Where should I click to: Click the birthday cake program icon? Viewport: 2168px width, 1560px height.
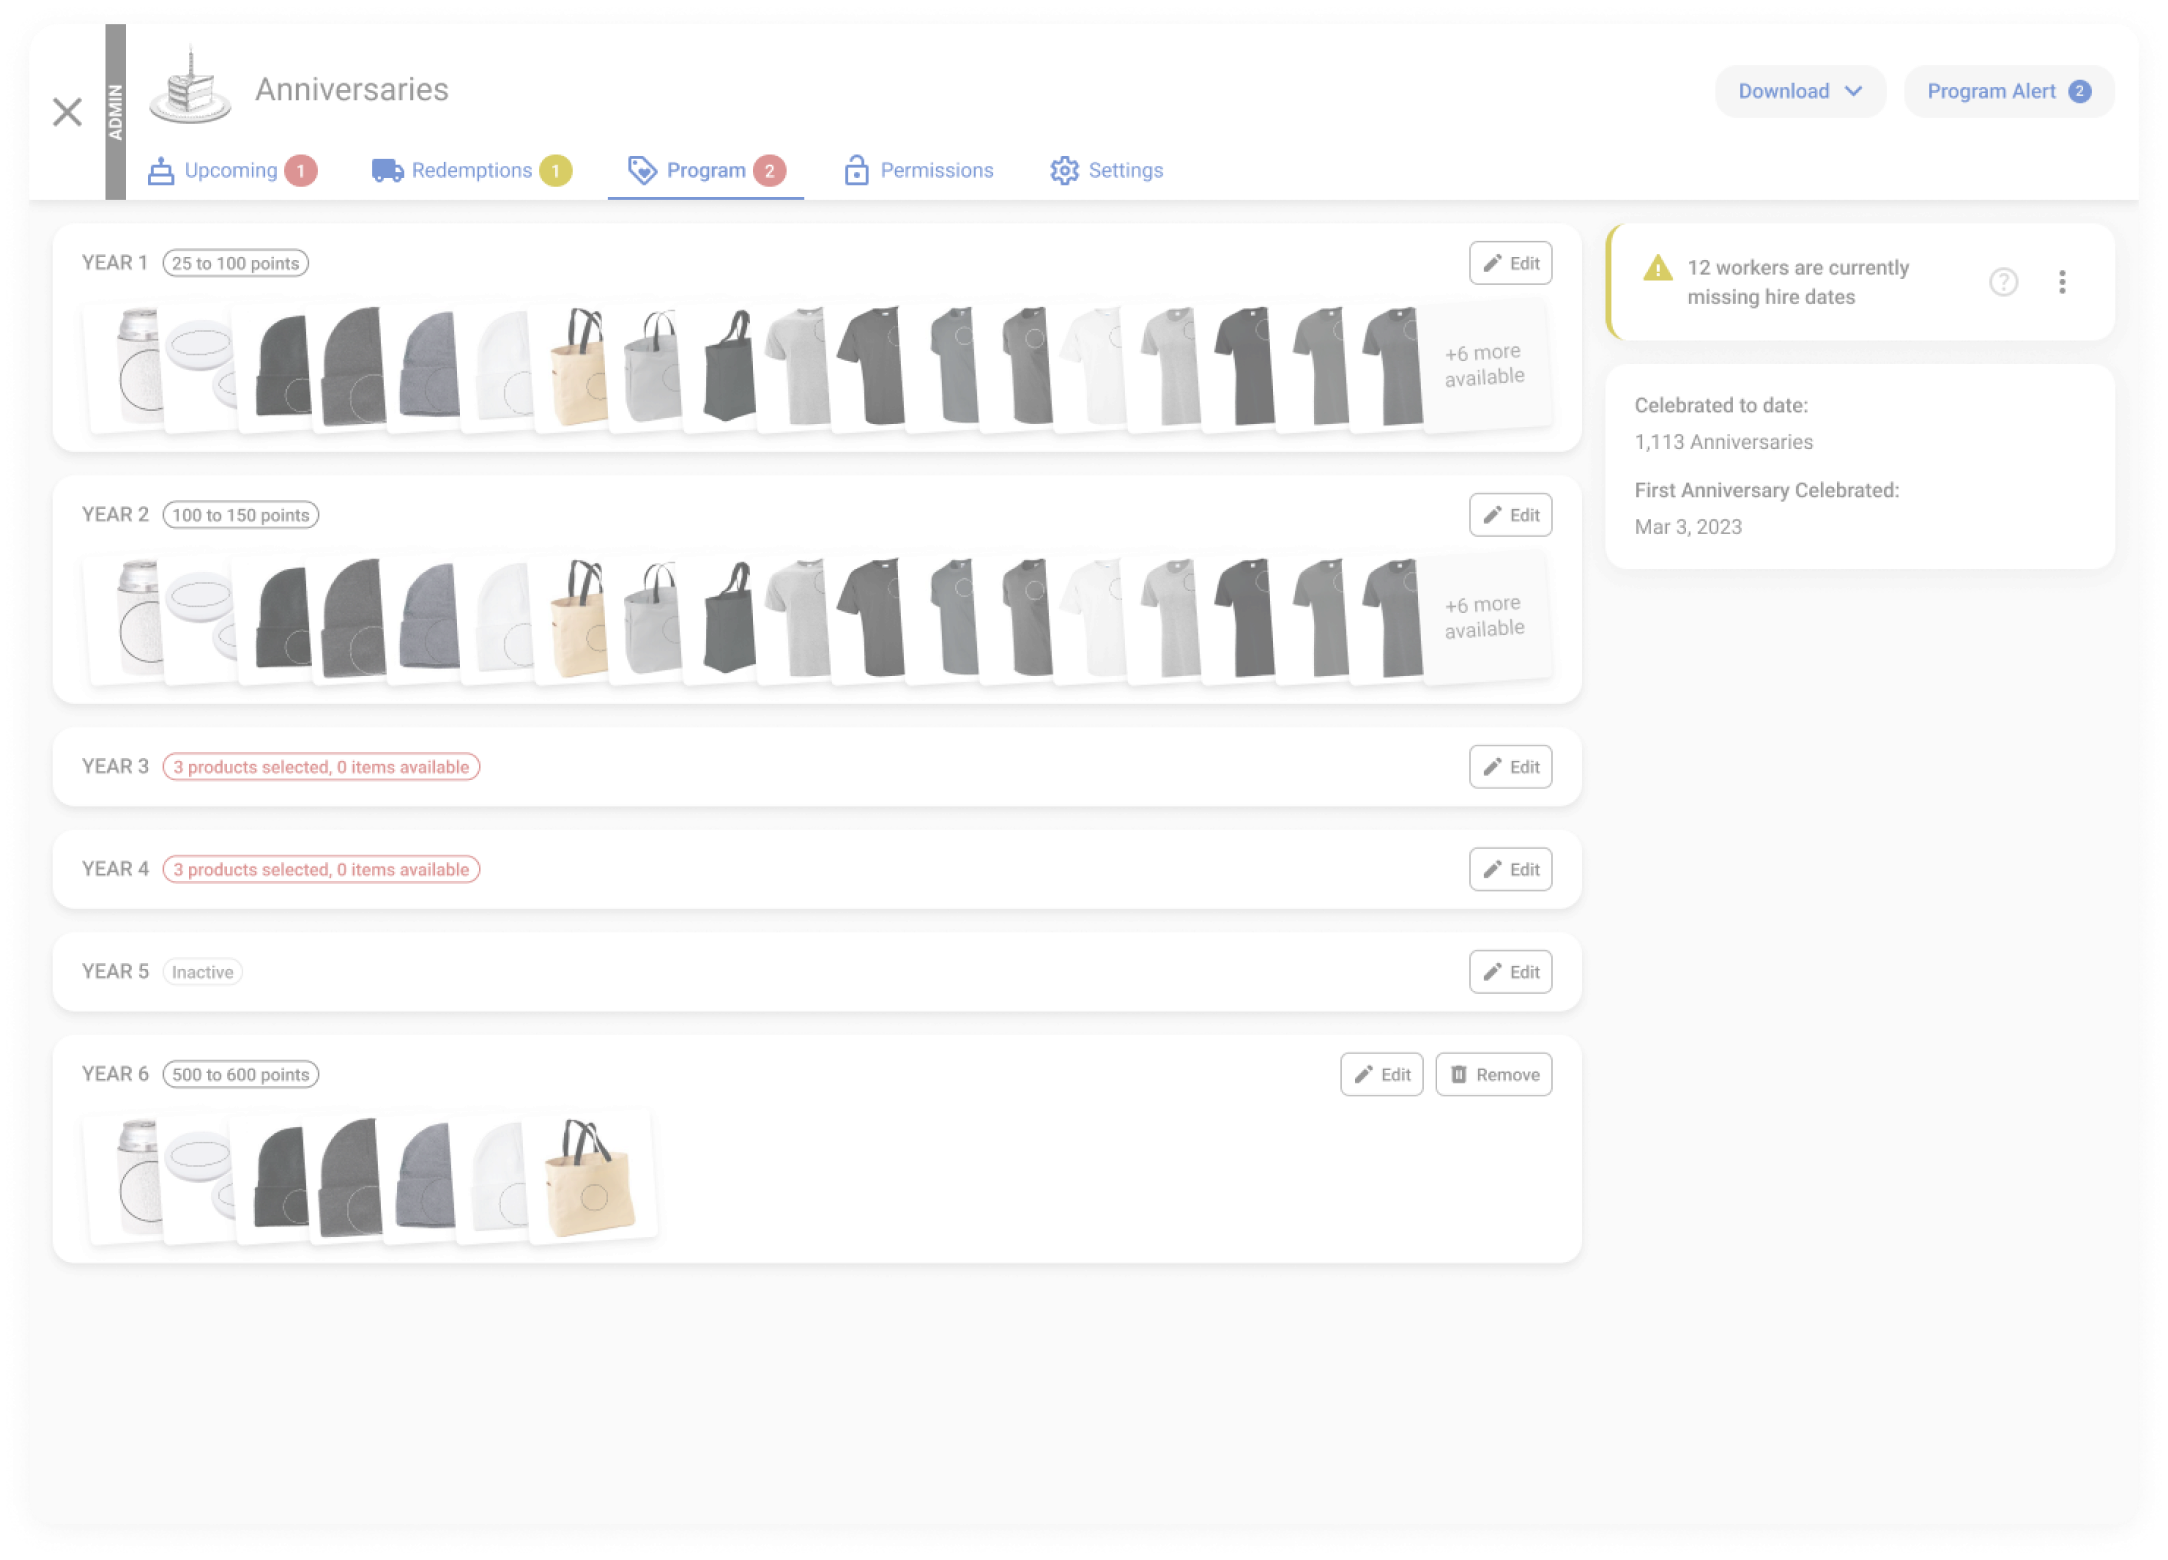[190, 89]
